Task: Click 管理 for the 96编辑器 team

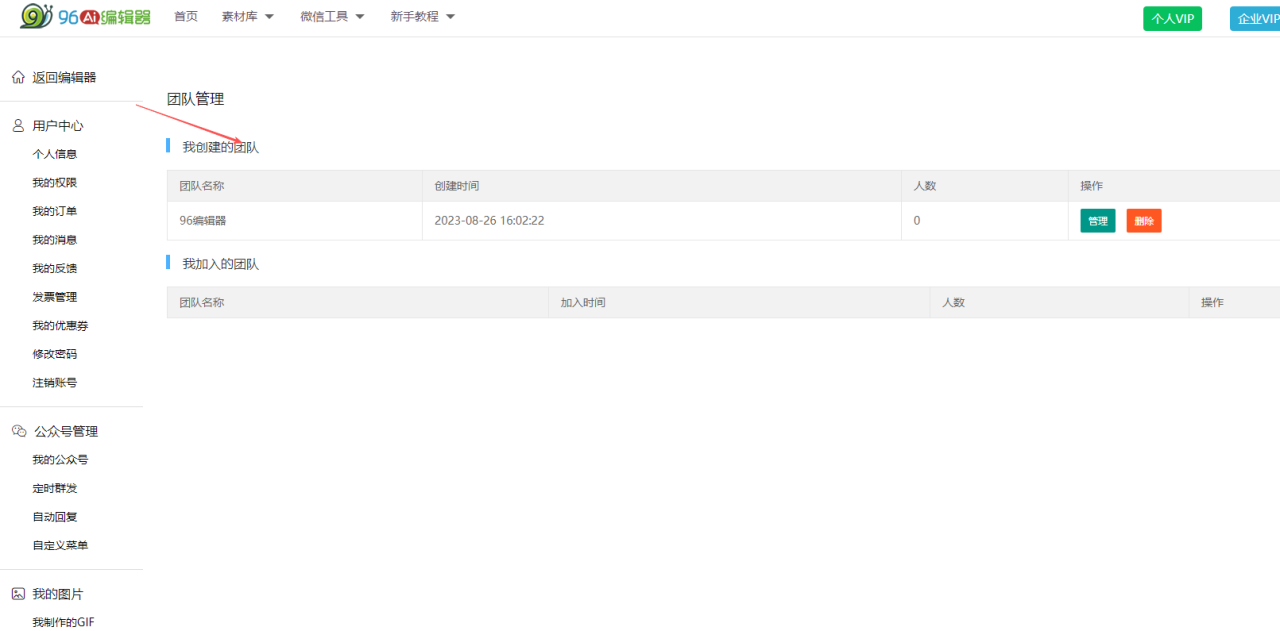Action: point(1098,221)
